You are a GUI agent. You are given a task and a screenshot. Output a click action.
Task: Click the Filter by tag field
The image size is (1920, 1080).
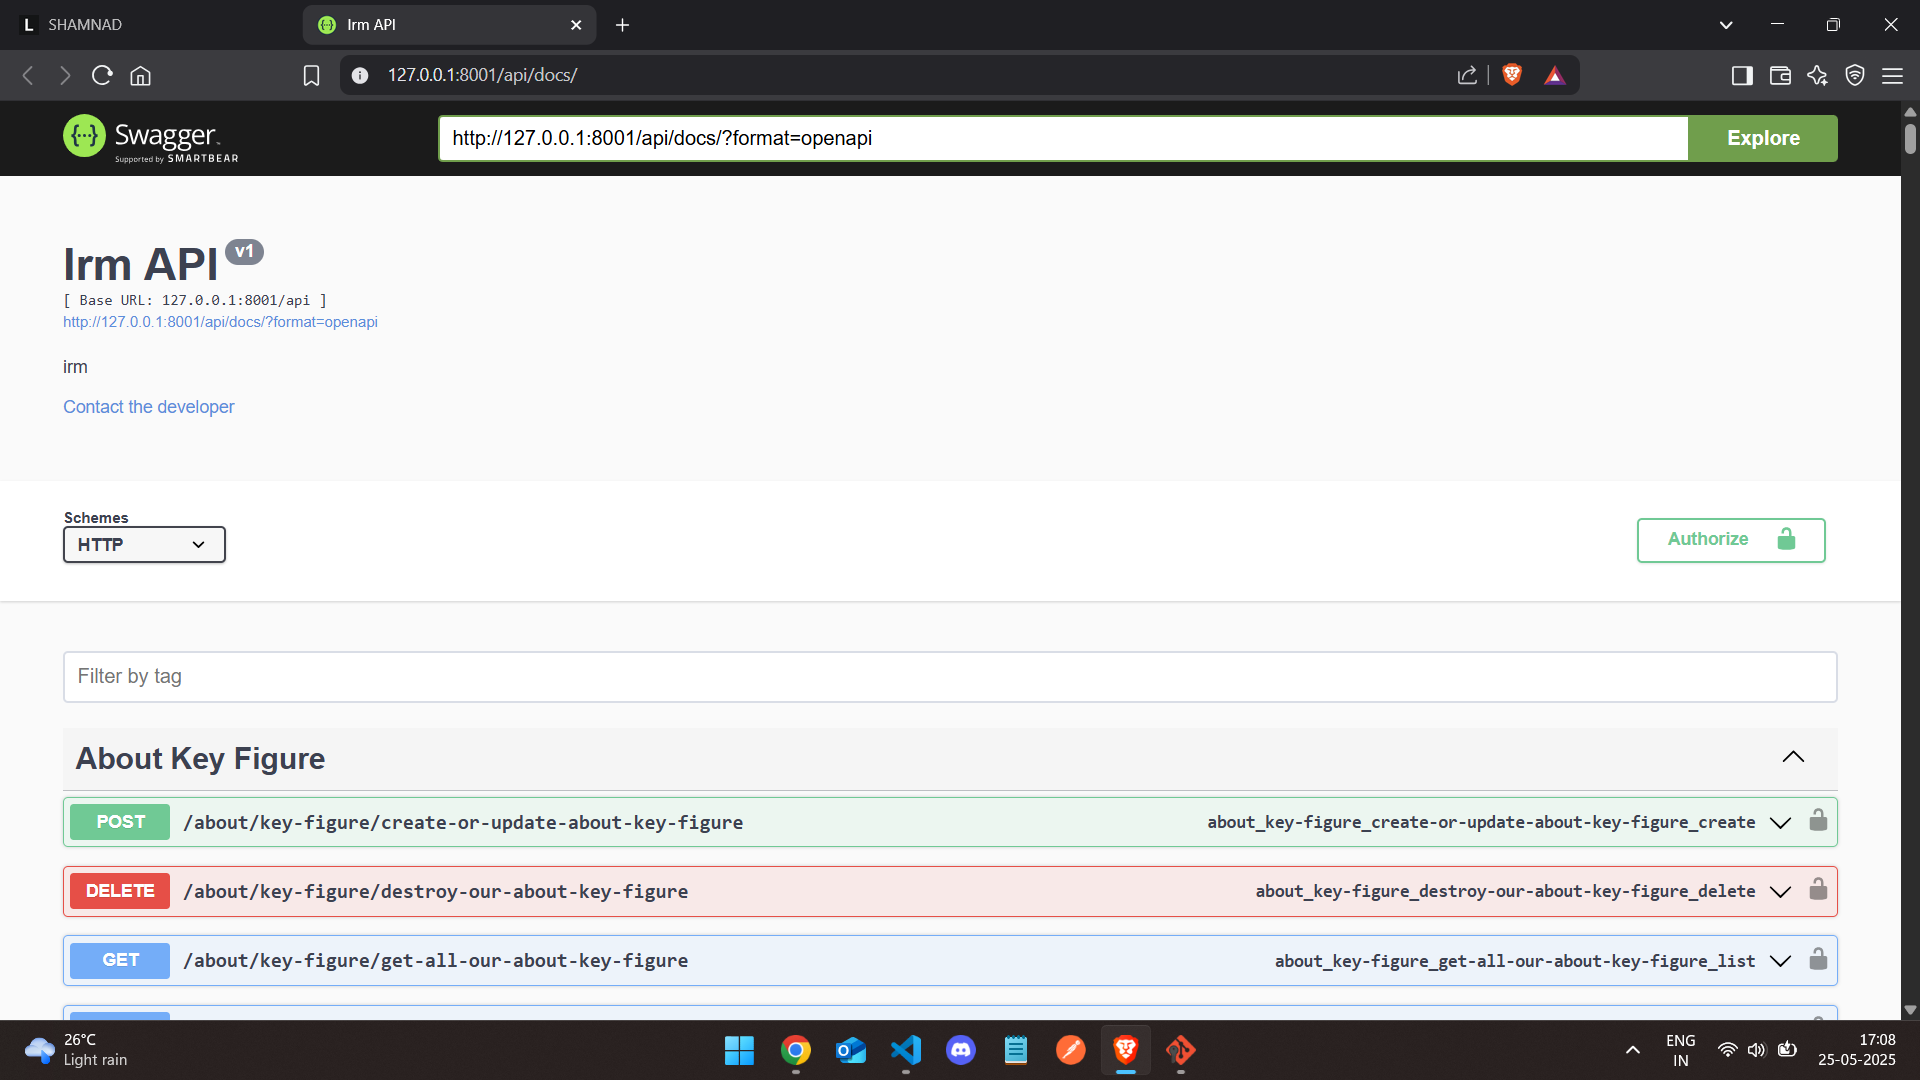tap(950, 677)
